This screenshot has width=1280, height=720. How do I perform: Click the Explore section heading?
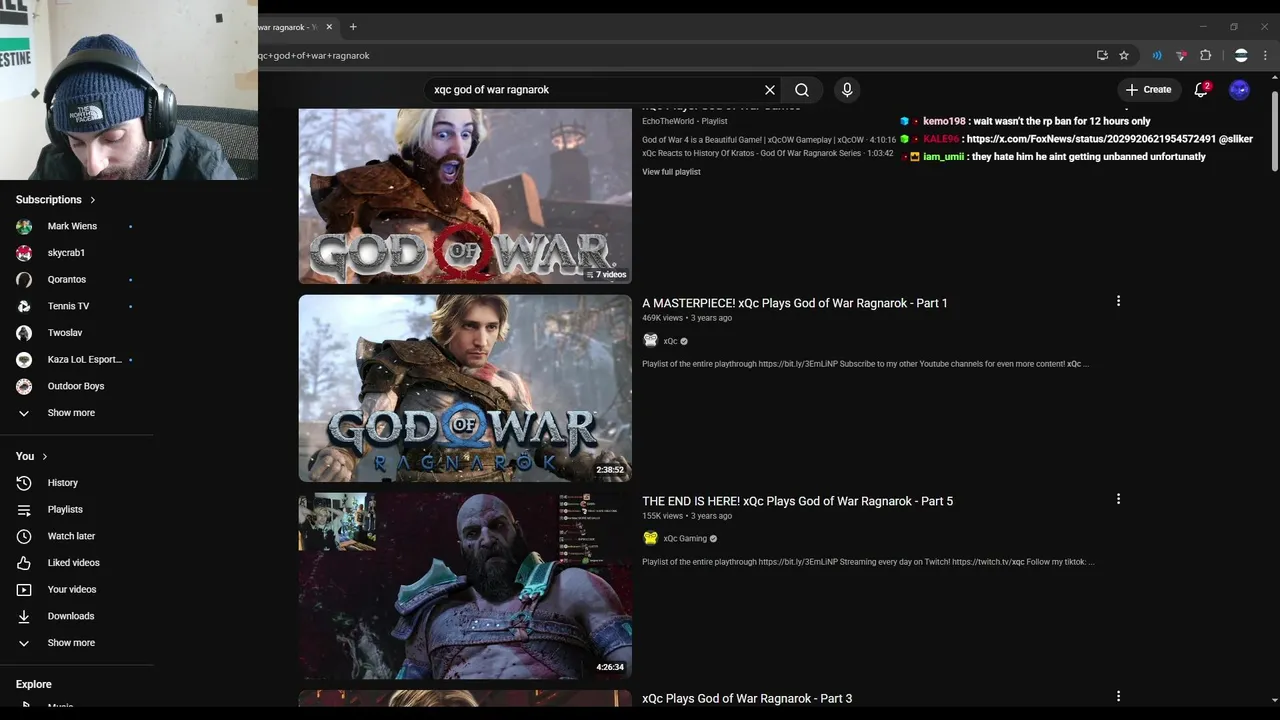[x=34, y=684]
